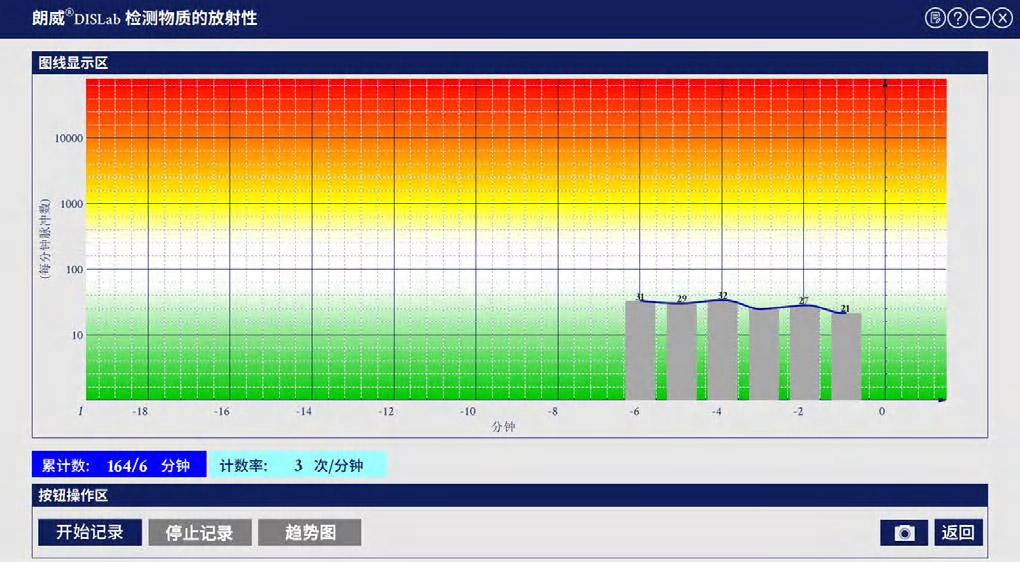Minimize the DISLab window
Image resolution: width=1020 pixels, height=562 pixels.
pos(980,18)
